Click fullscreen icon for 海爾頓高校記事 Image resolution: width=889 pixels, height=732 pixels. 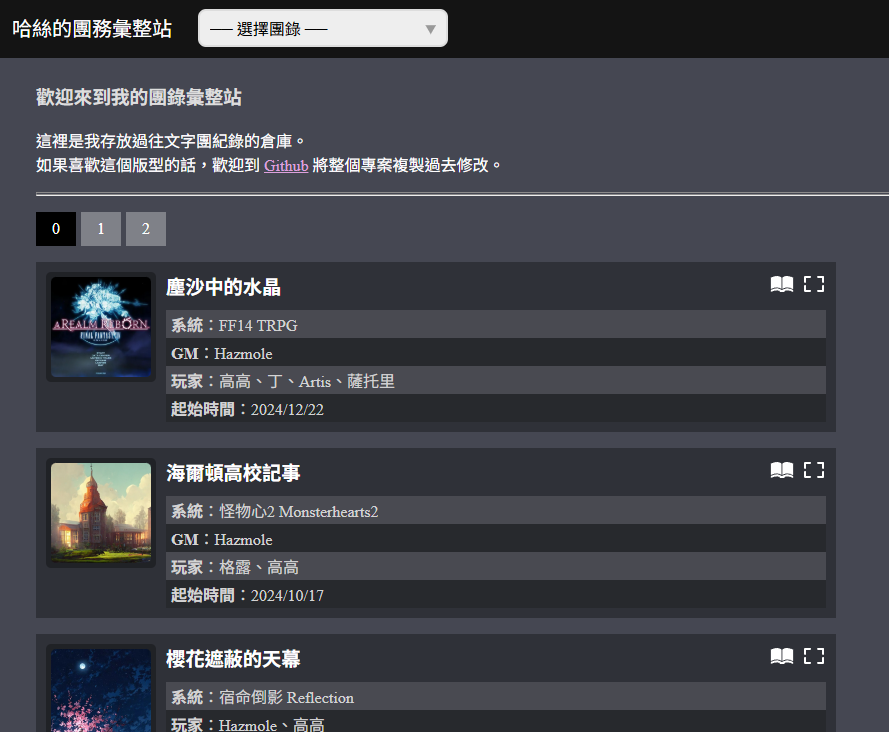click(x=814, y=470)
